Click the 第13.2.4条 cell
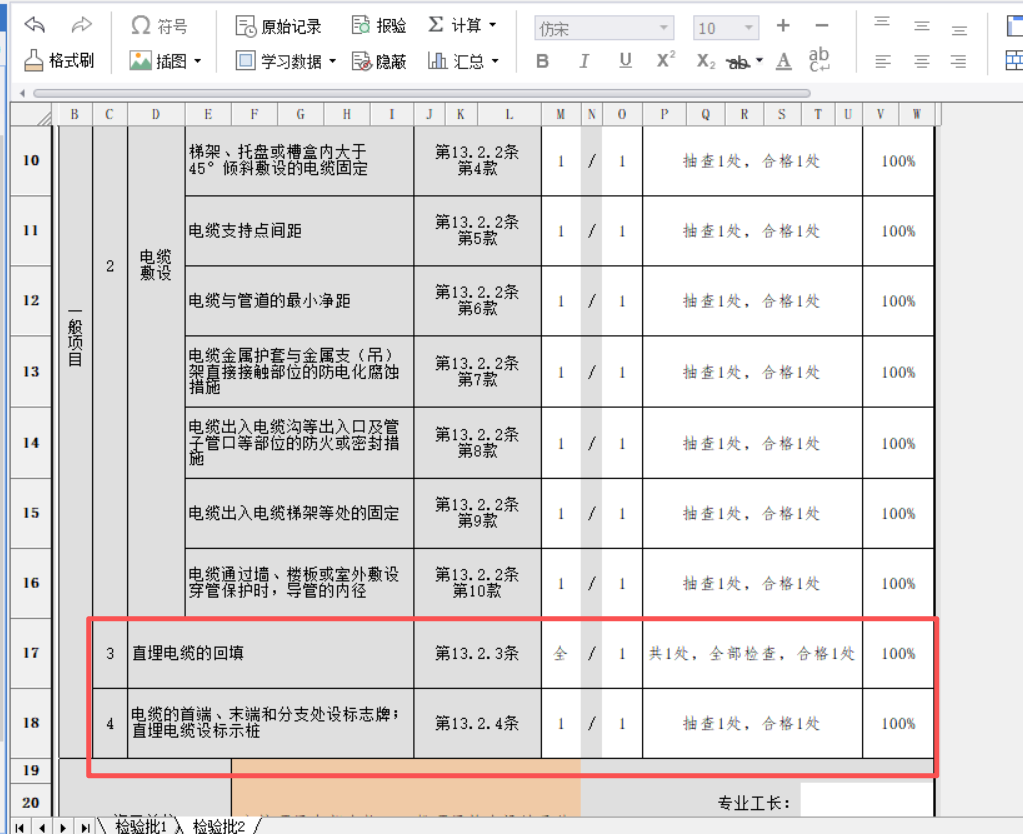Screen dimensions: 1023x834 click(x=478, y=723)
